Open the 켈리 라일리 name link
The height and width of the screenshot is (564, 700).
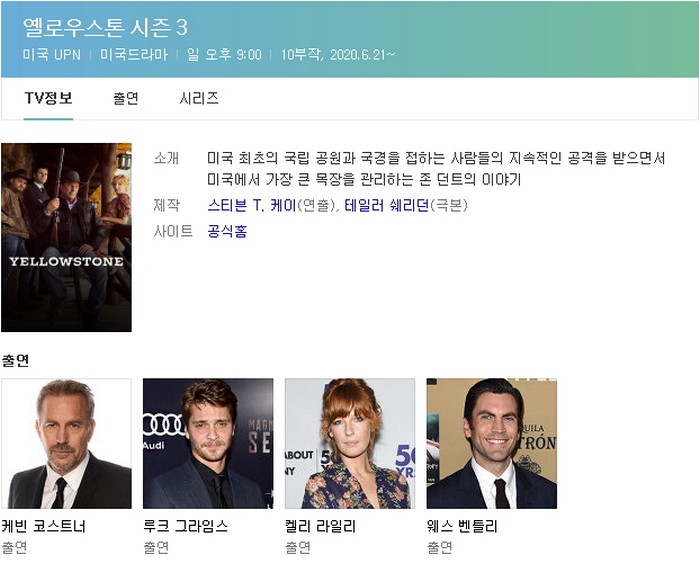tap(320, 526)
